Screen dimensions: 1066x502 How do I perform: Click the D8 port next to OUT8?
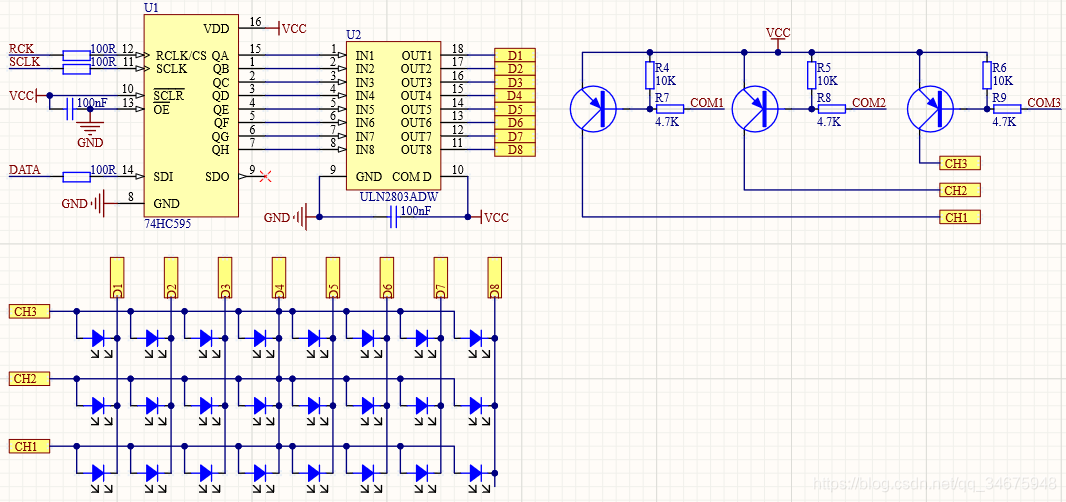pos(515,150)
